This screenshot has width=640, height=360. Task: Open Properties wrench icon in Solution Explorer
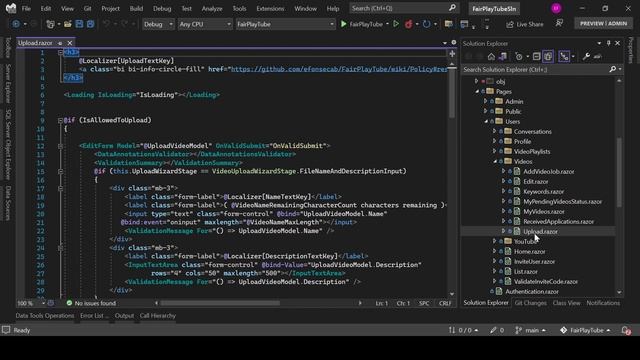586,56
